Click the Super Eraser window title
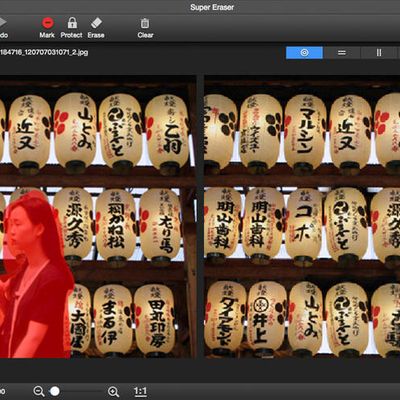The height and width of the screenshot is (400, 400). [212, 7]
